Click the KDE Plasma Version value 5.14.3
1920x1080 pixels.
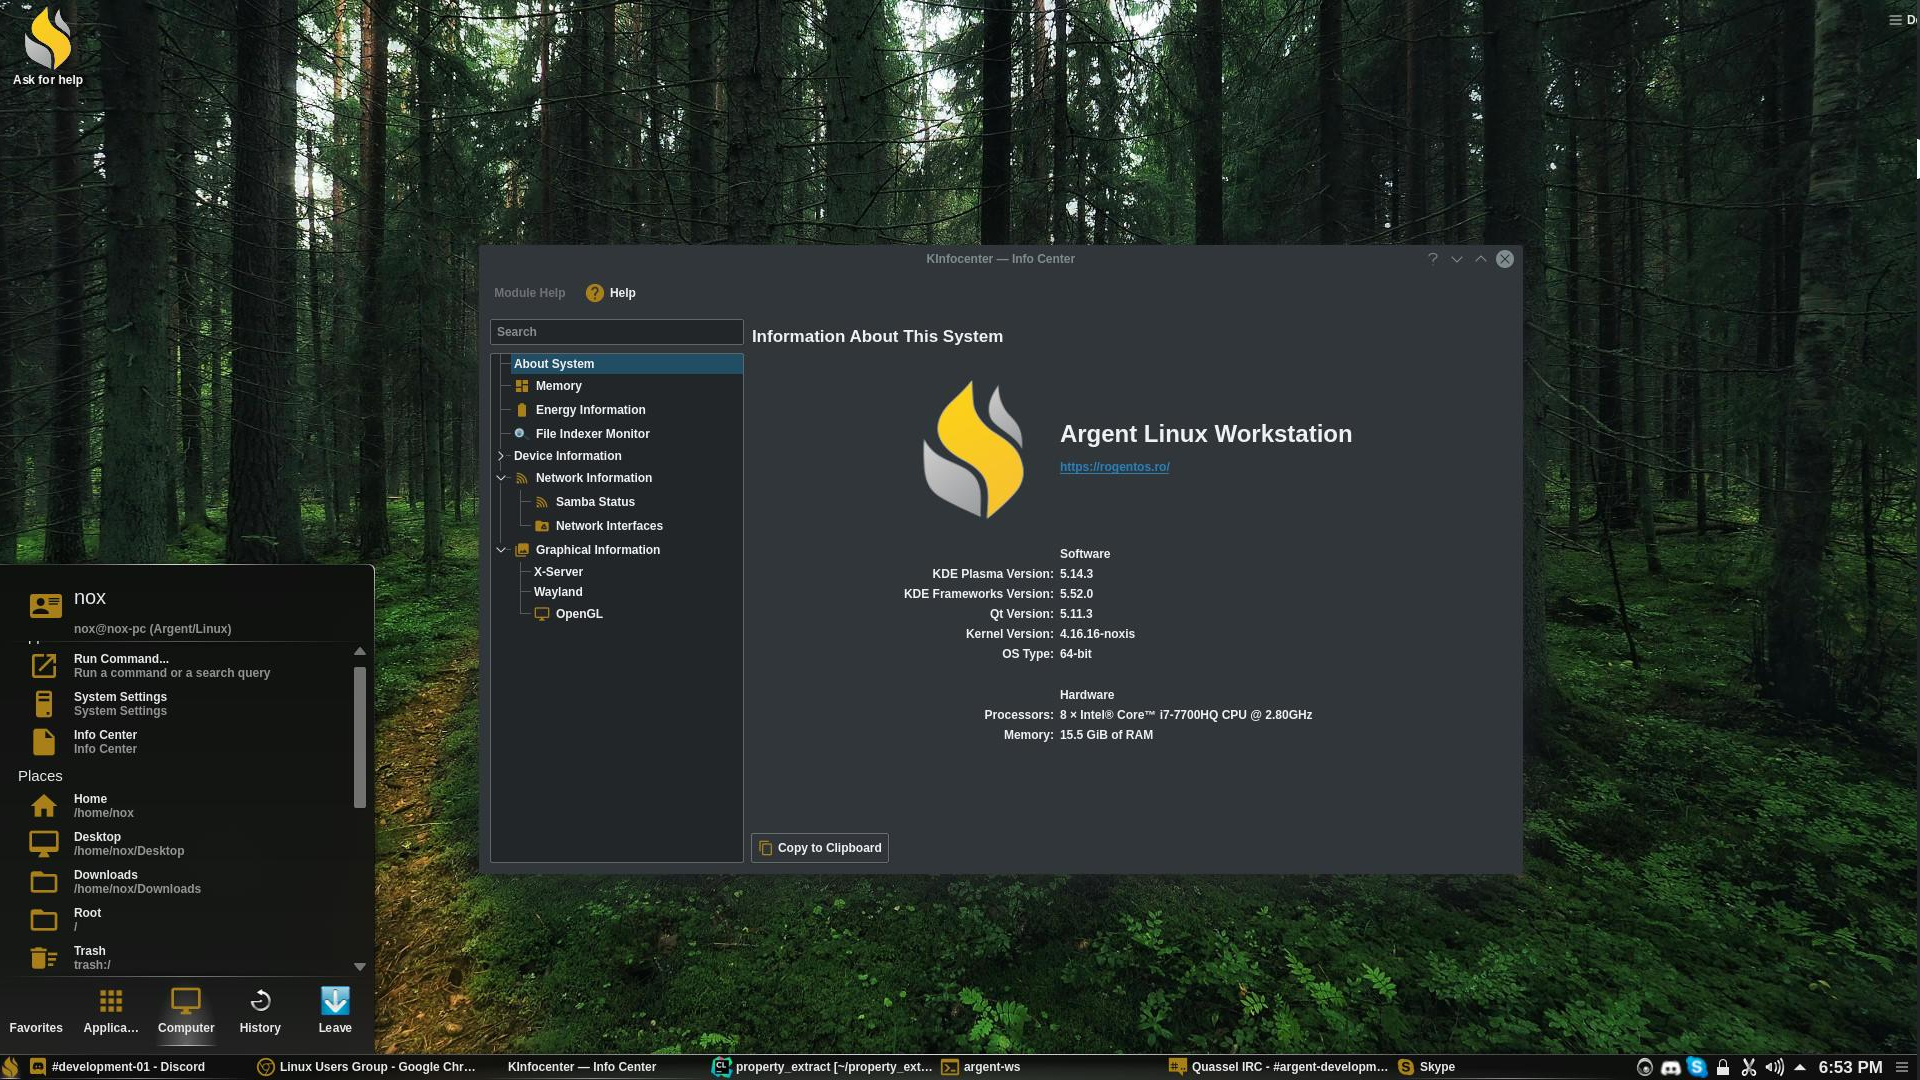pos(1076,574)
